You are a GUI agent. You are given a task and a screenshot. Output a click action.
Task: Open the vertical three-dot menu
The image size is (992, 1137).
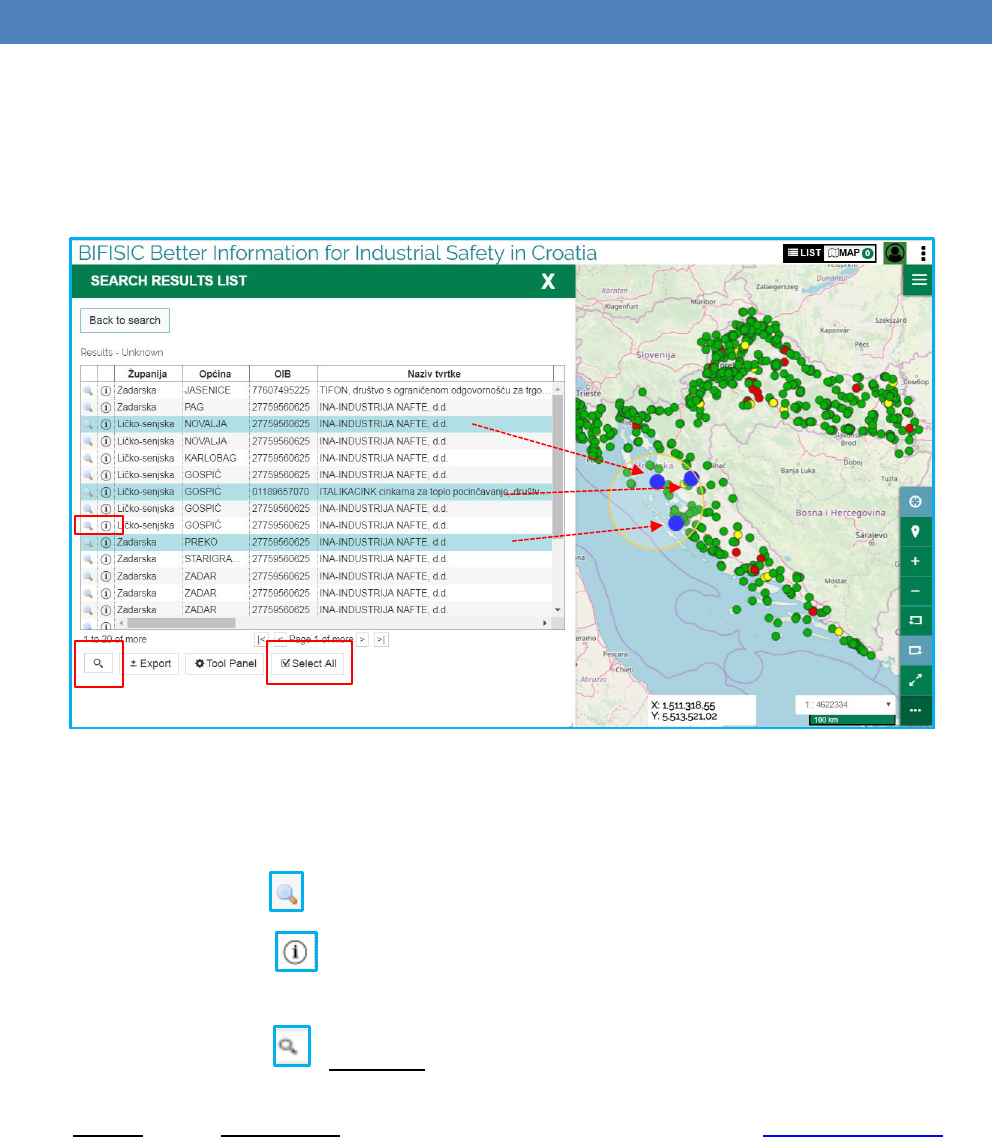tap(922, 253)
